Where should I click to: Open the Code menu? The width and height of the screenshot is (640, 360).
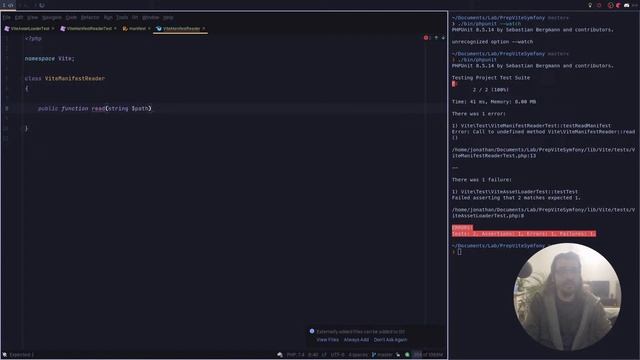[71, 18]
